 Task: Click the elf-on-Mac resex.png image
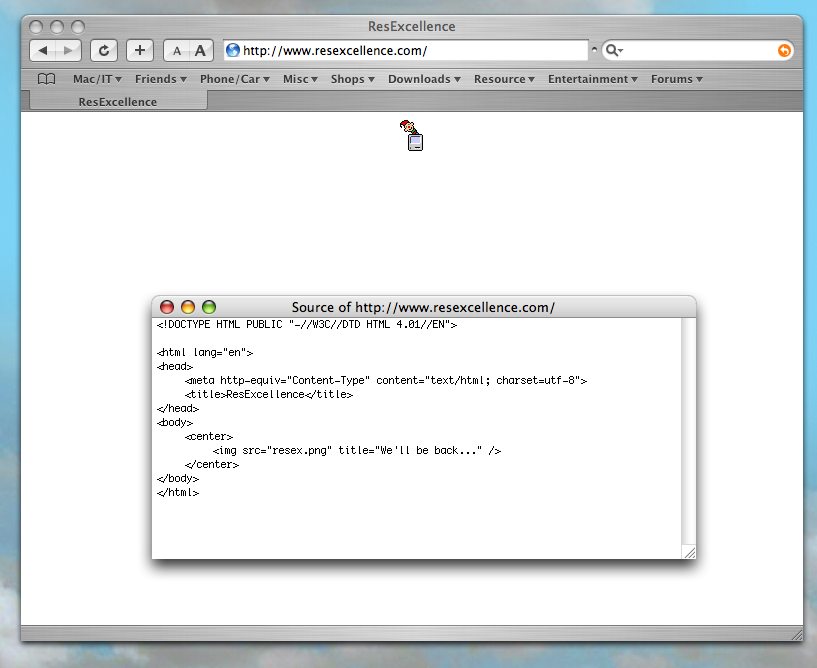coord(412,135)
